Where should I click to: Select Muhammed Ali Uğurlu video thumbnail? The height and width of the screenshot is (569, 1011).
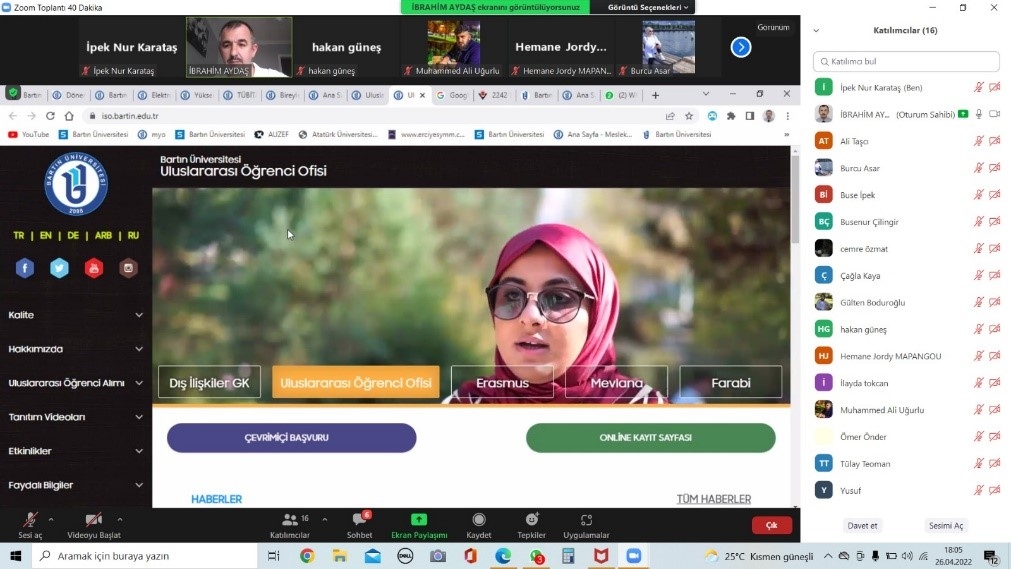click(454, 47)
